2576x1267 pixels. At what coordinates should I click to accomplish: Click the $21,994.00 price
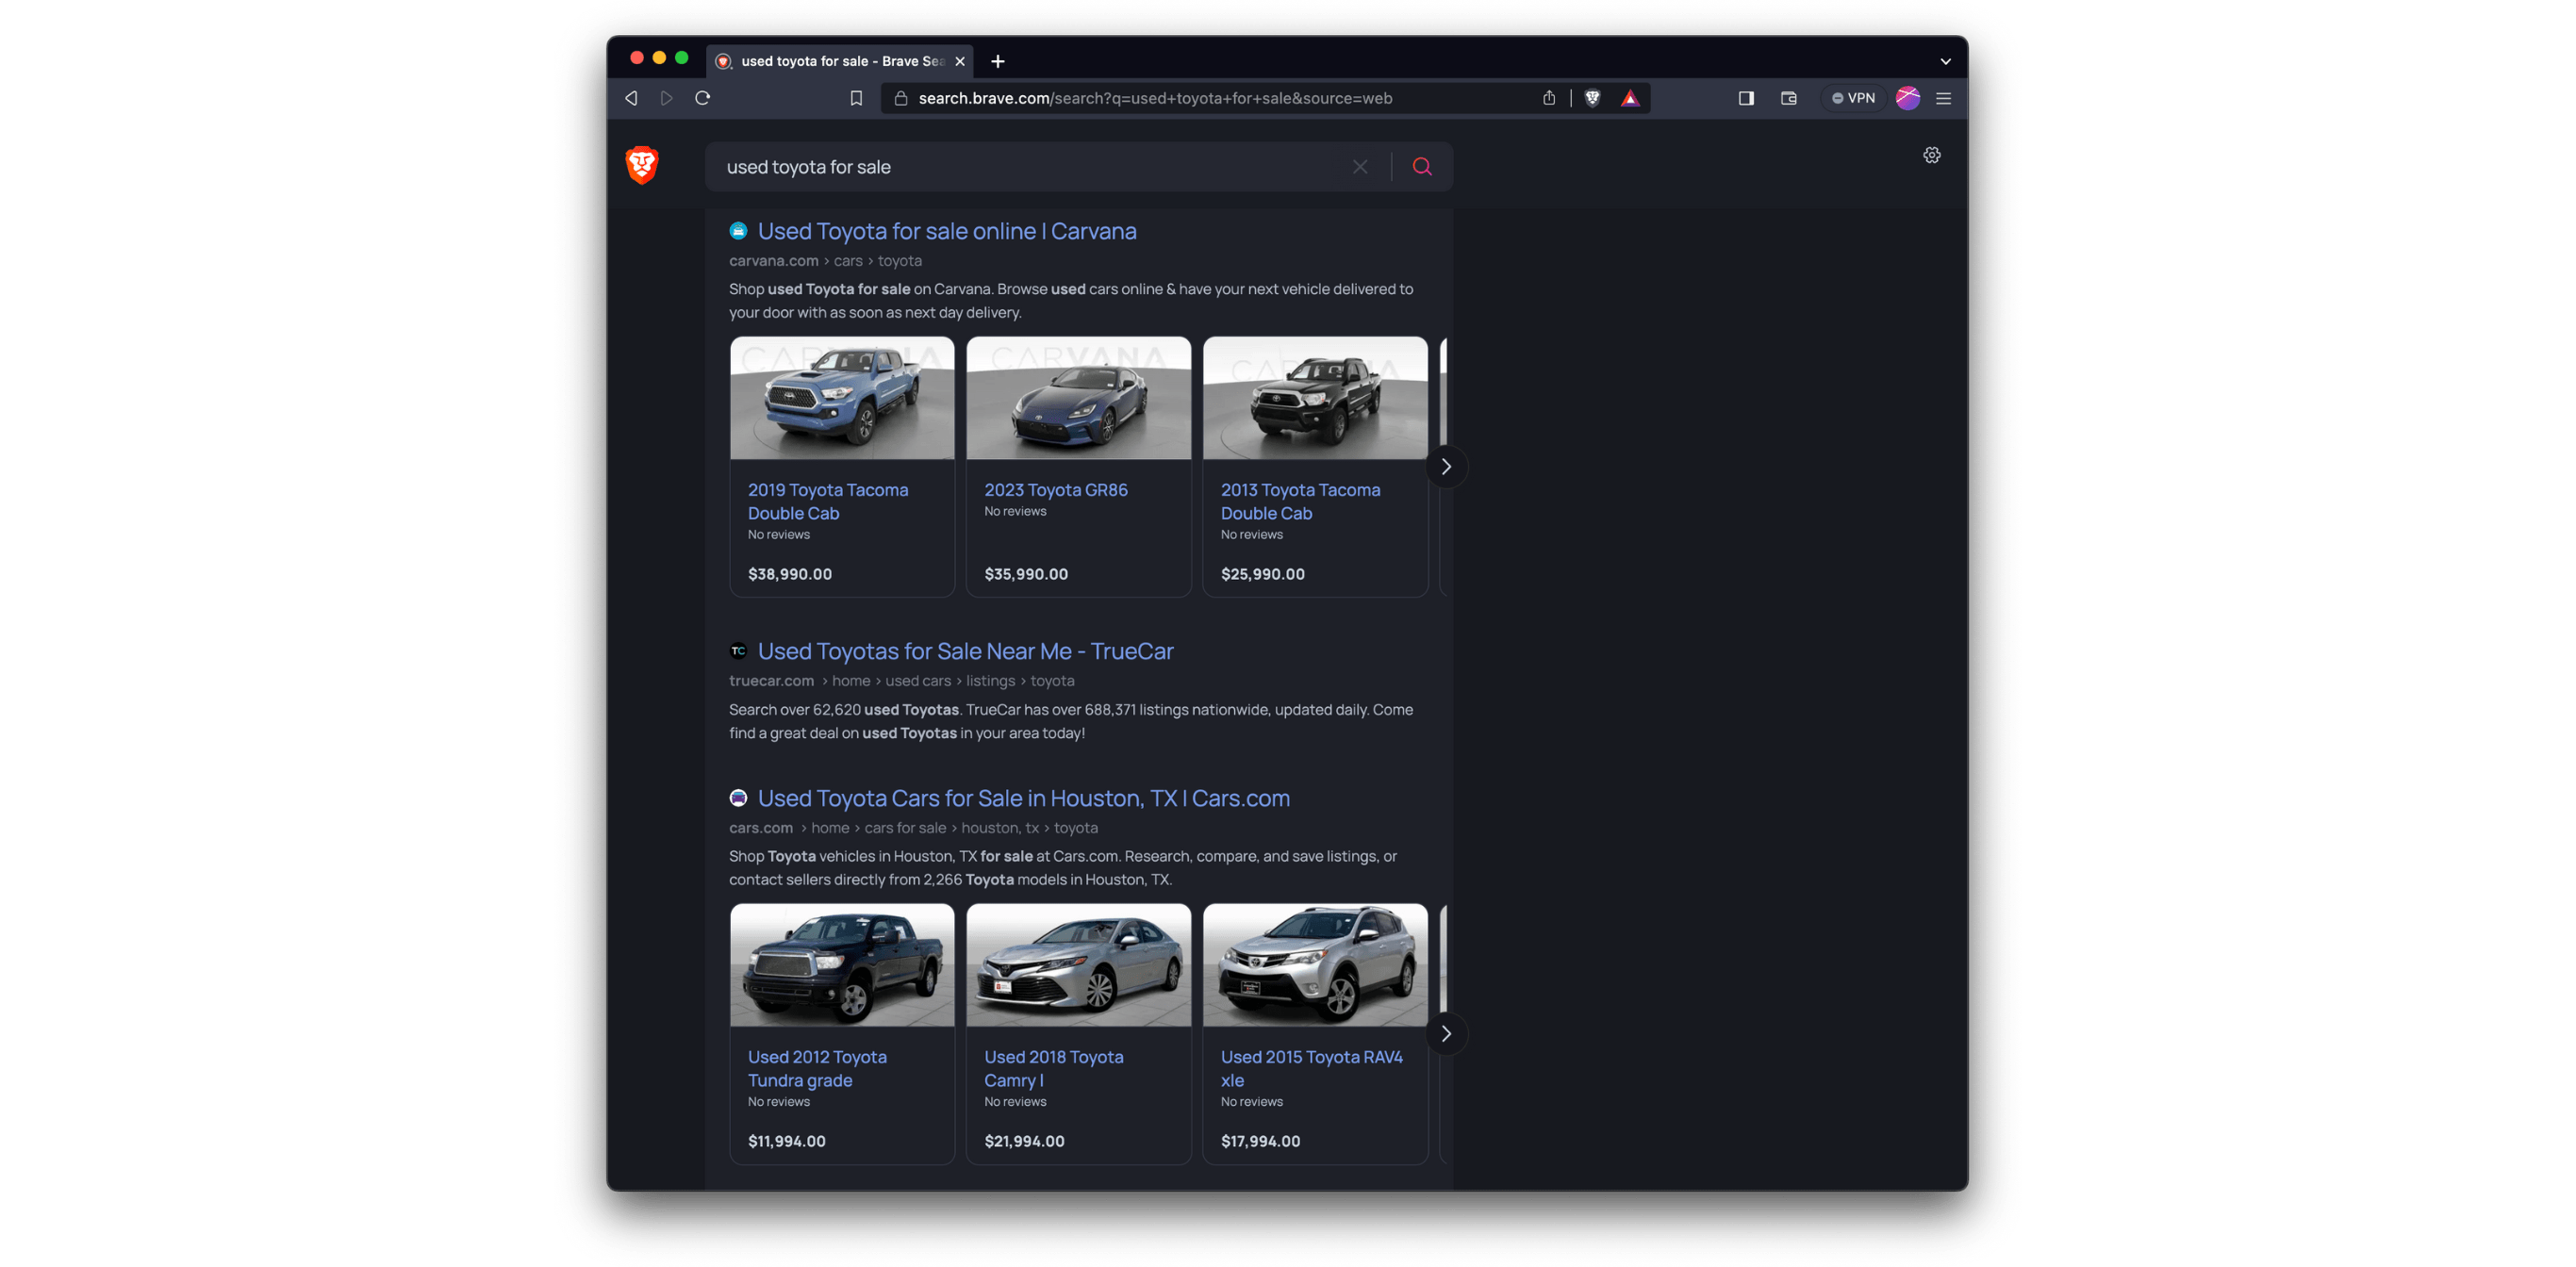(1024, 1141)
